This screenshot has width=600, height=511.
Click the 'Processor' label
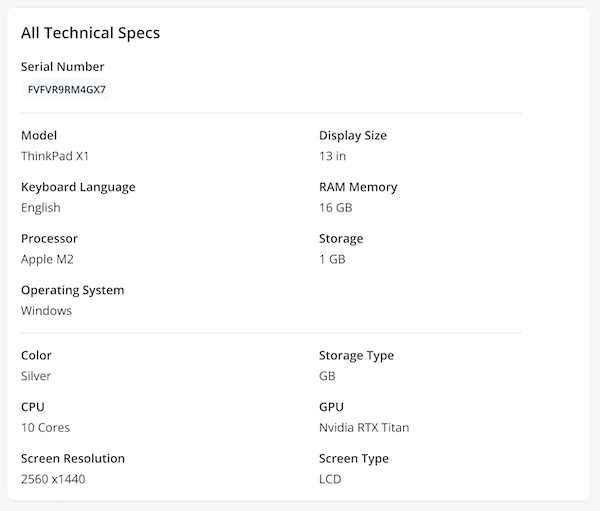click(49, 239)
